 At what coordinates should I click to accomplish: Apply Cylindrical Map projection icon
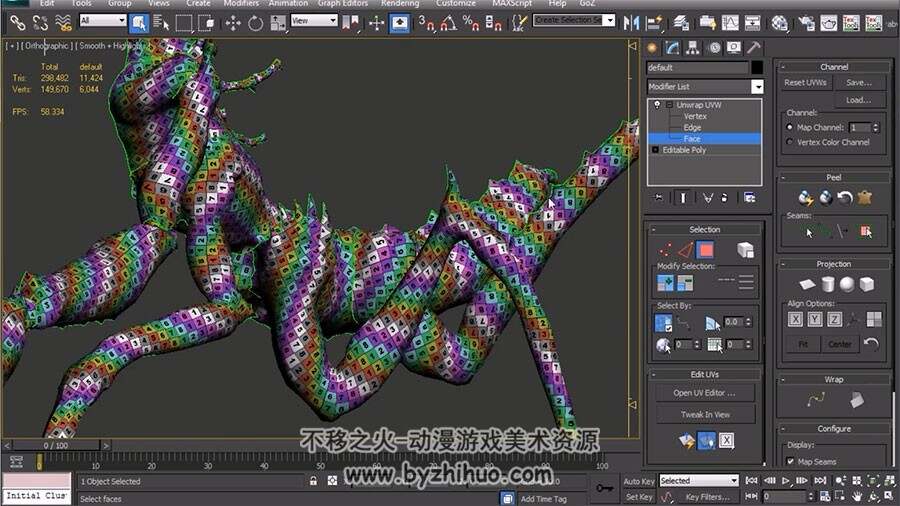tap(827, 285)
